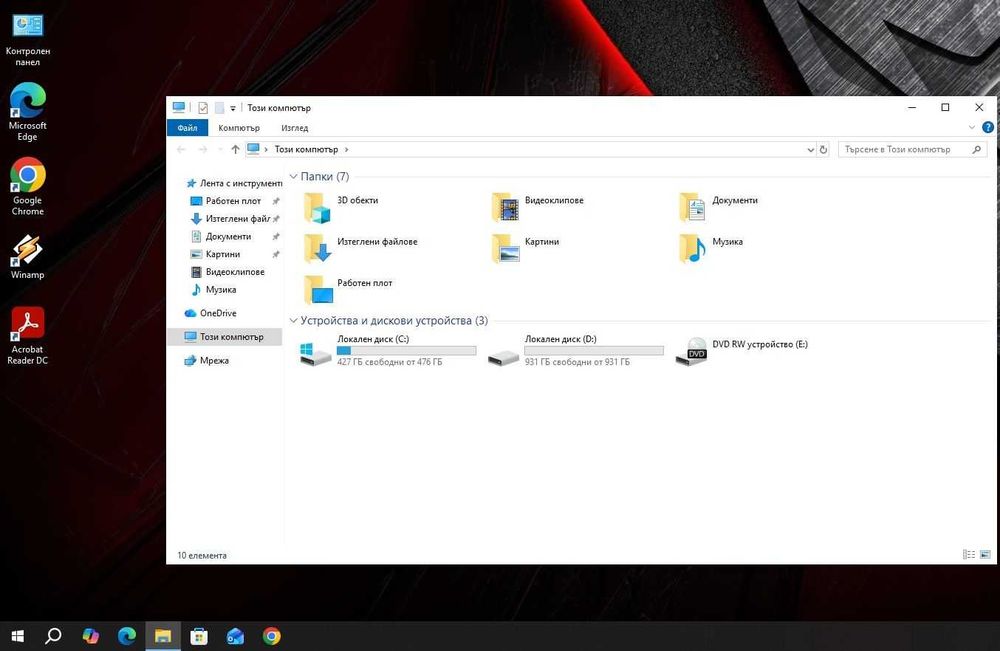Open taskbar search
Viewport: 1000px width, 651px height.
click(54, 636)
